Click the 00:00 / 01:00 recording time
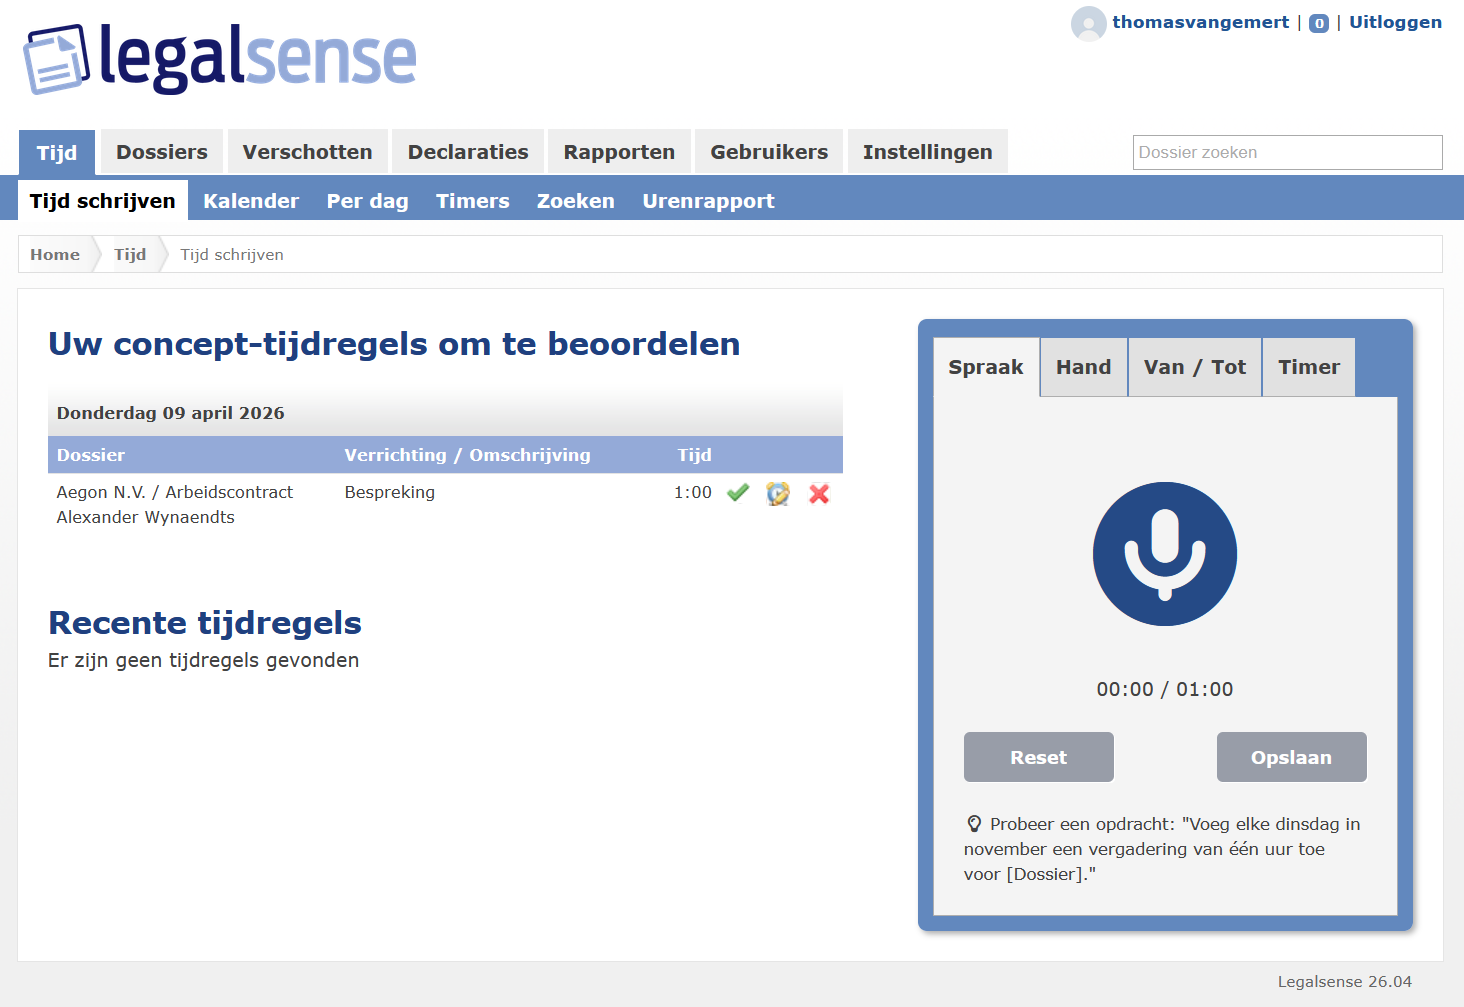Screen dimensions: 1464x1007 (1165, 689)
